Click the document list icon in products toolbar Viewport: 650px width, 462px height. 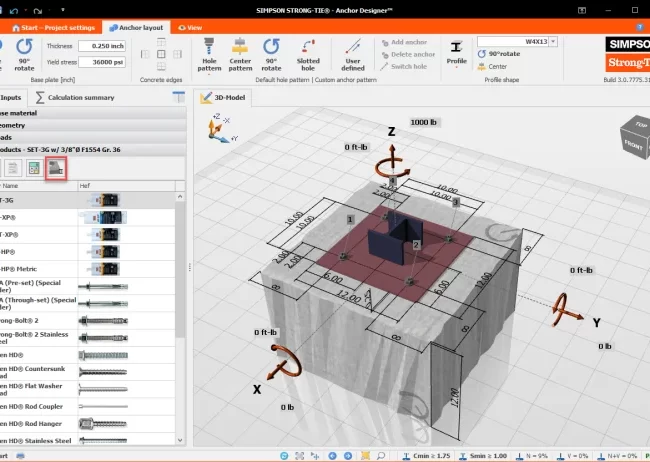pos(13,168)
